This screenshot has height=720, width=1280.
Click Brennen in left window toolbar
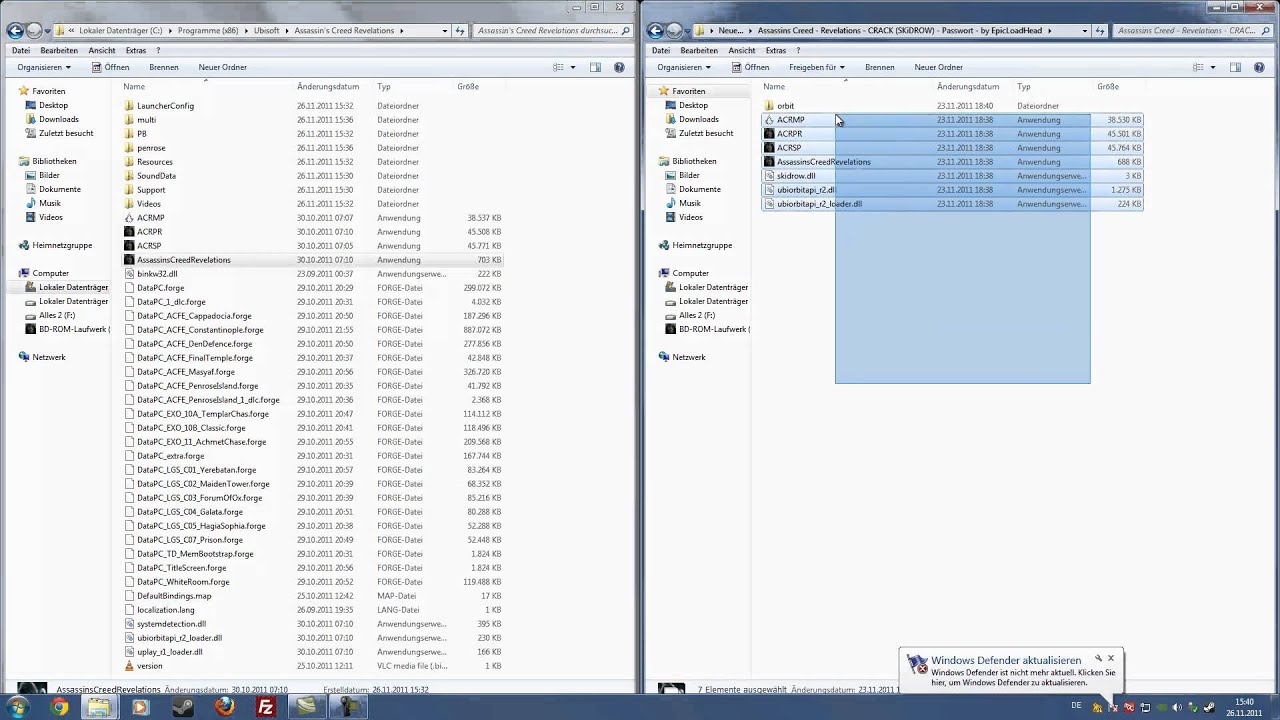click(164, 67)
